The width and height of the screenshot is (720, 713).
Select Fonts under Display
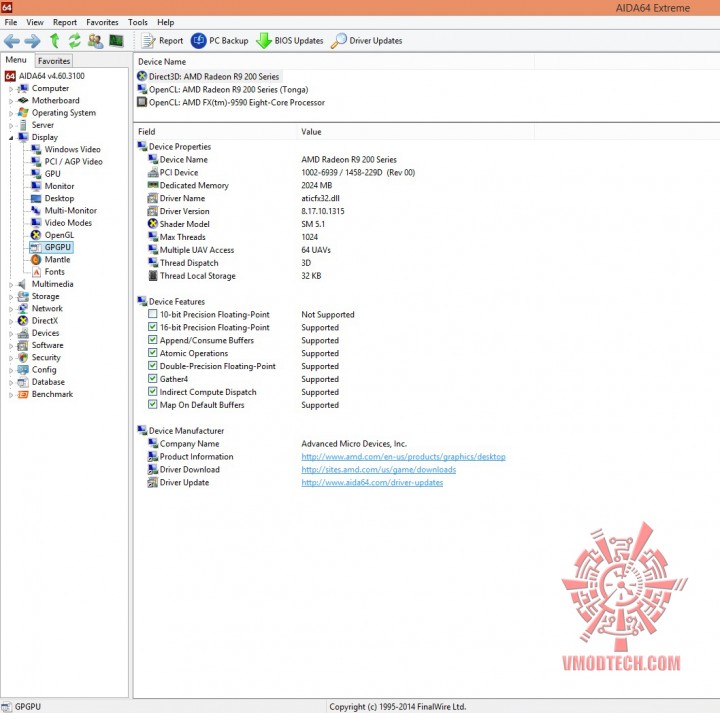pos(54,272)
